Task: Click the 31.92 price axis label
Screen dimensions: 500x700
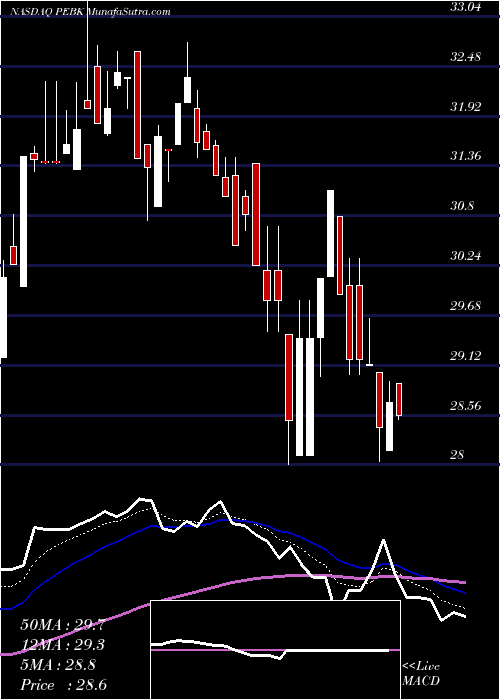Action: (467, 107)
